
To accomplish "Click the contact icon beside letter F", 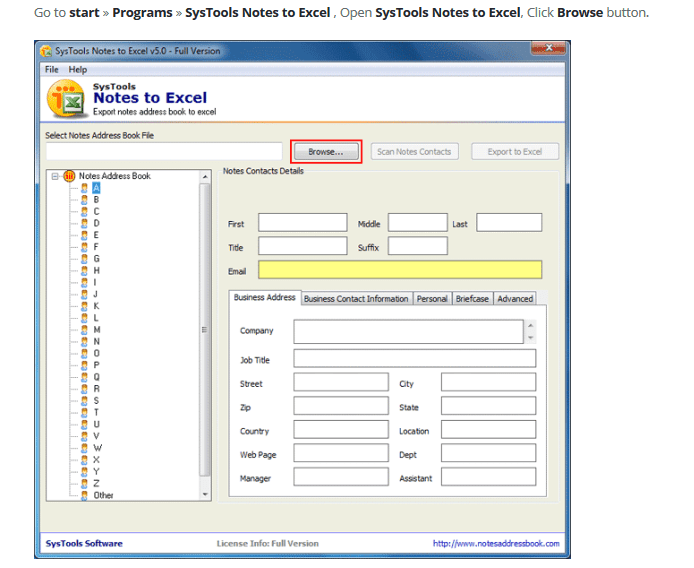I will tap(84, 247).
